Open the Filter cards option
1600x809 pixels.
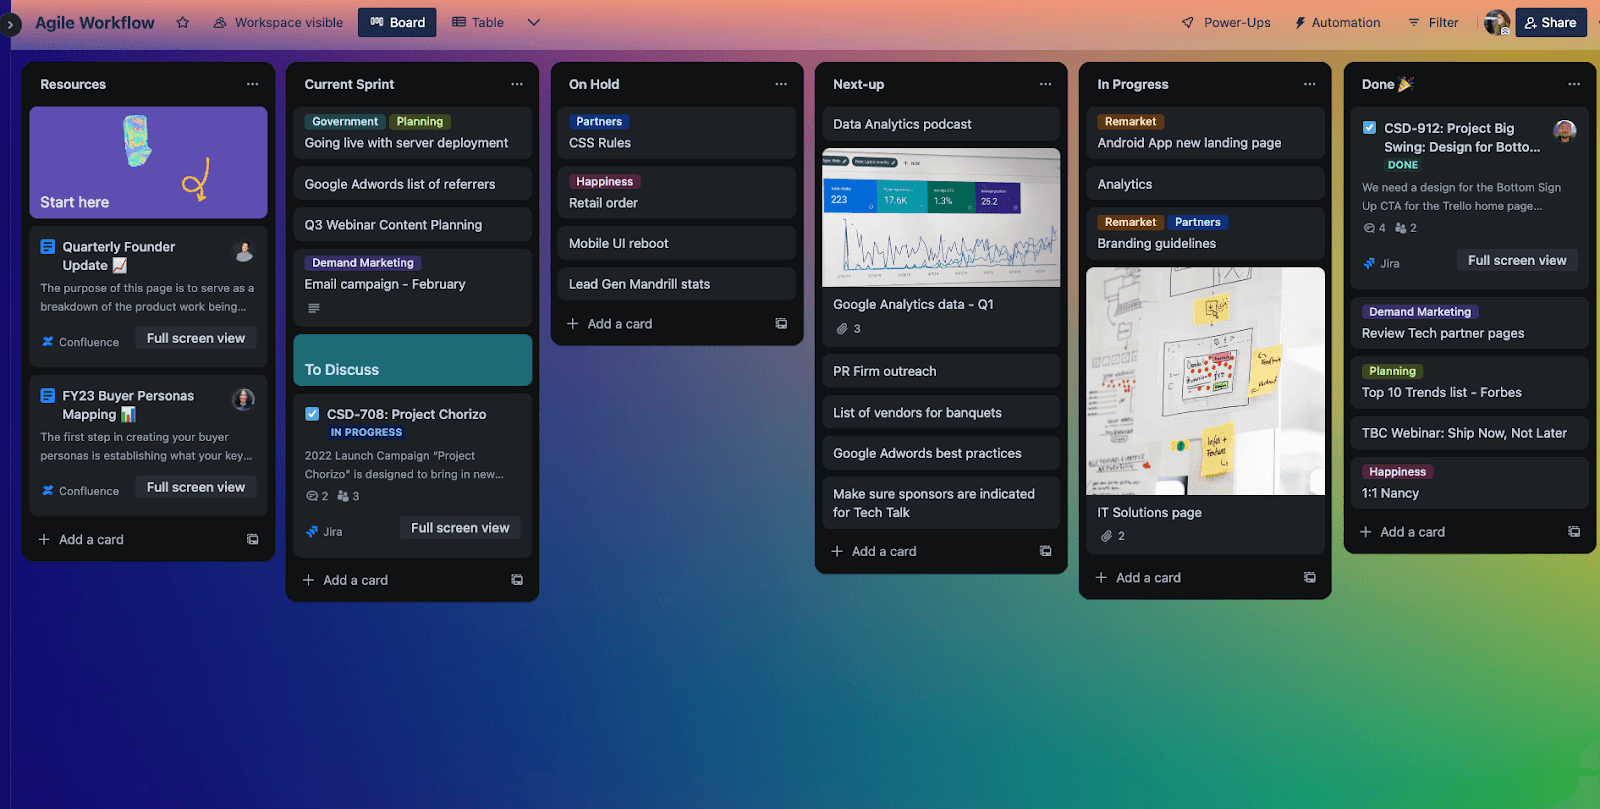pyautogui.click(x=1433, y=22)
